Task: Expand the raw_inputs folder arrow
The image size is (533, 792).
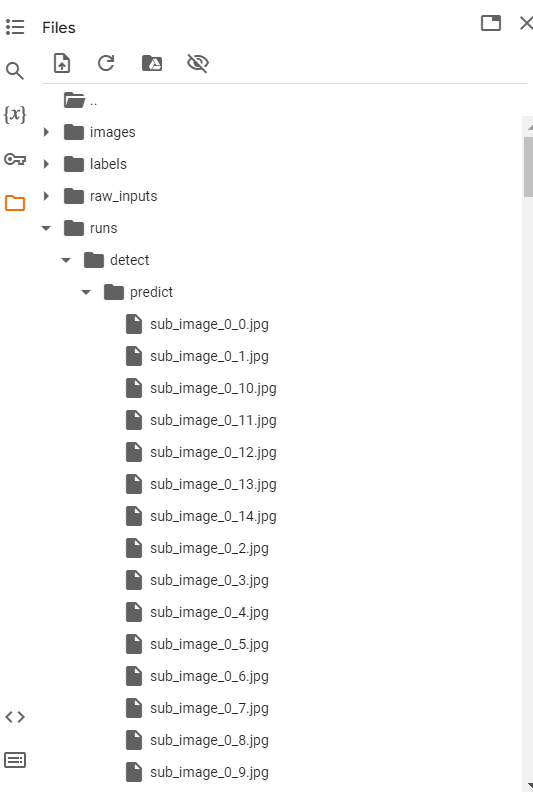Action: point(46,196)
